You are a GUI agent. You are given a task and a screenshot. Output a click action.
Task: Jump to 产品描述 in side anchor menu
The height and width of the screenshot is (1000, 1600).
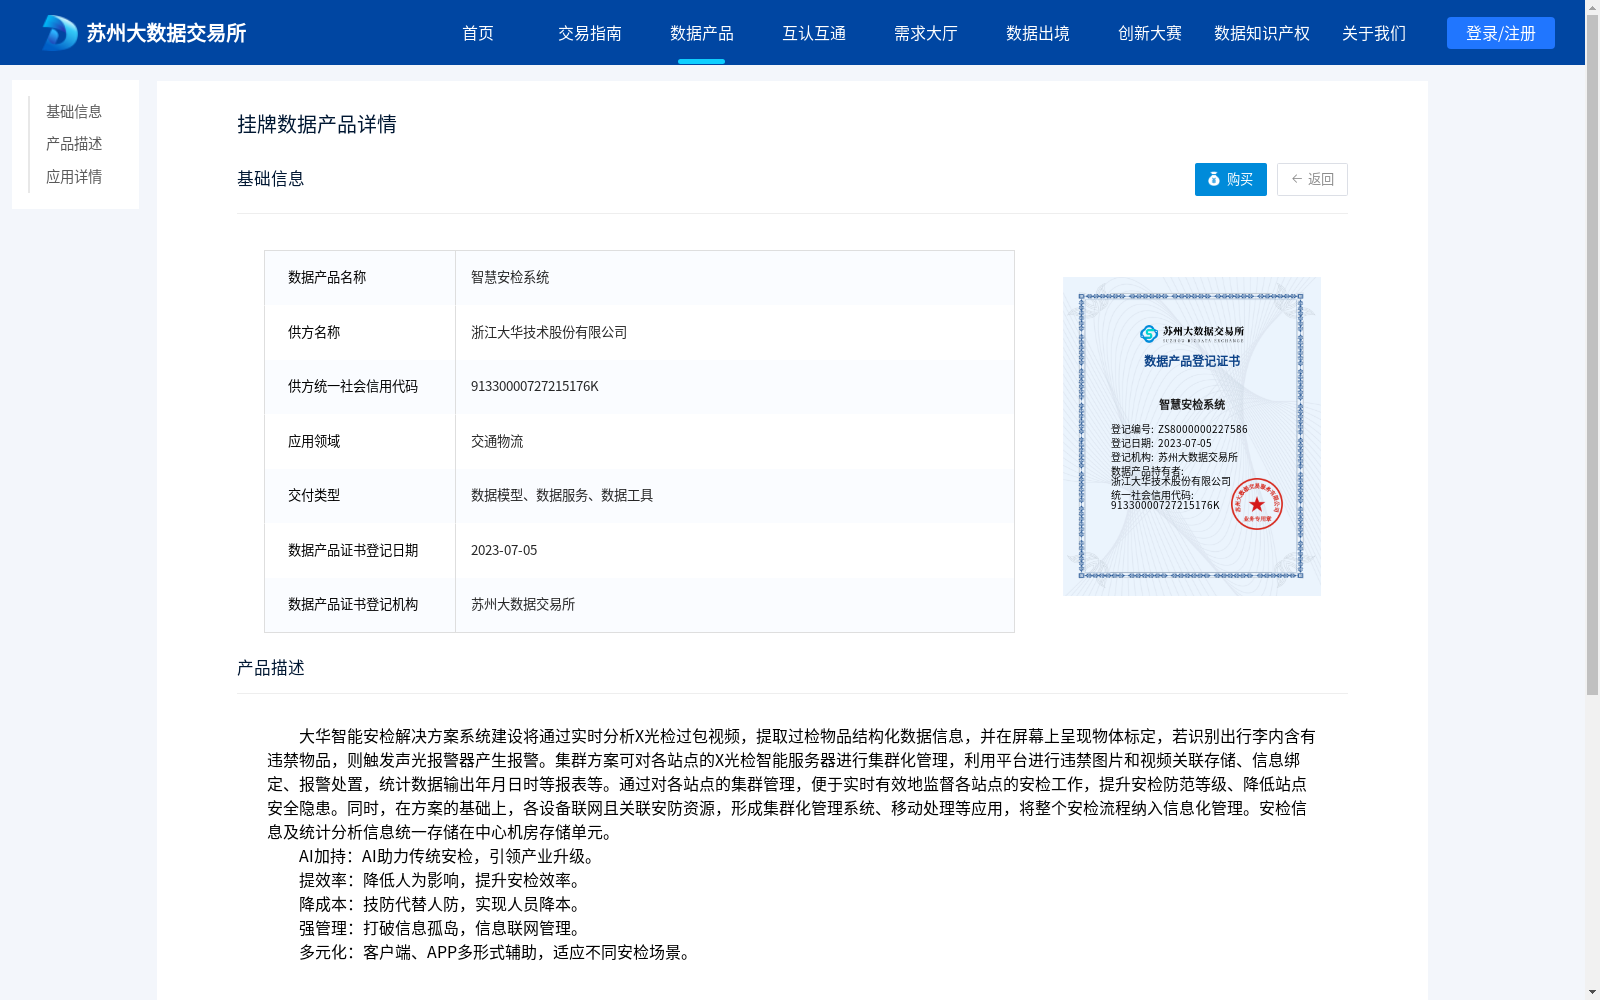(x=74, y=144)
